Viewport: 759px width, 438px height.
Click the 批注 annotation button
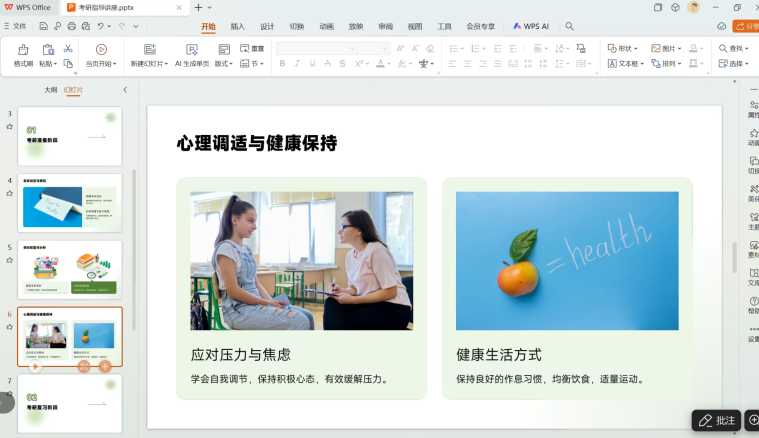pyautogui.click(x=716, y=421)
